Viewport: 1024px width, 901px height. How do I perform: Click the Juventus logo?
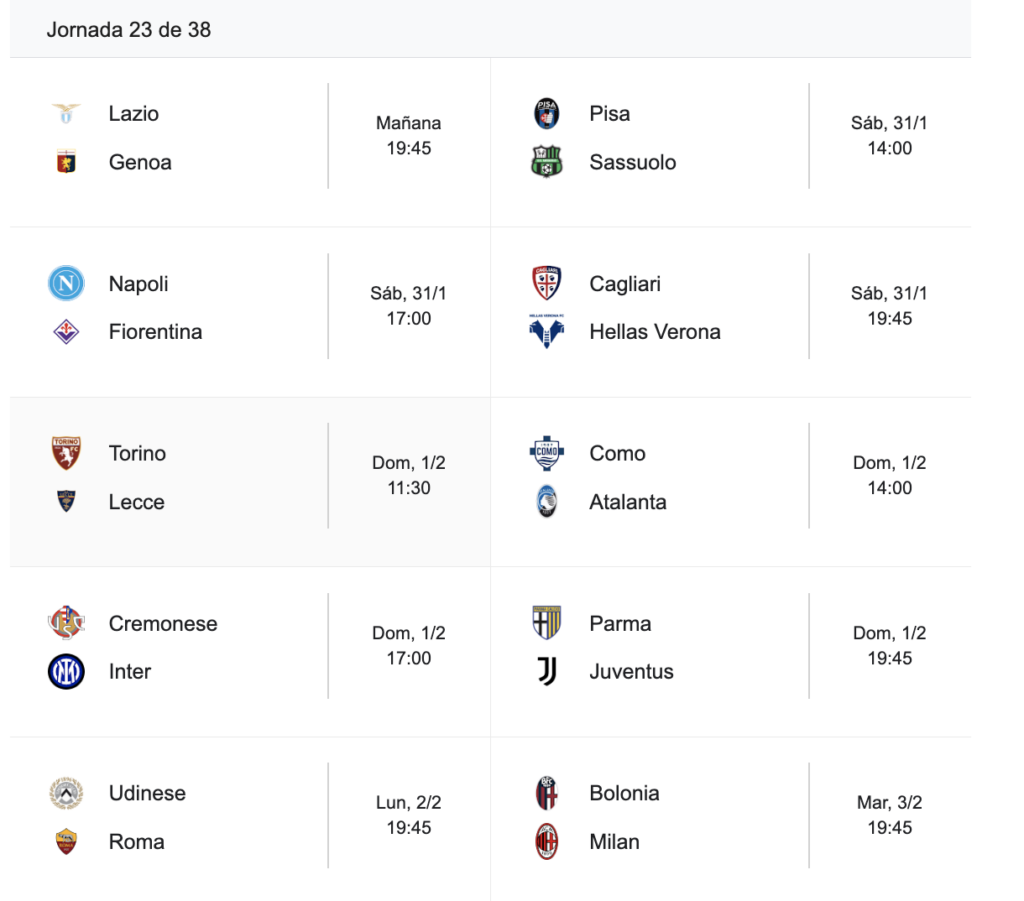[x=546, y=672]
